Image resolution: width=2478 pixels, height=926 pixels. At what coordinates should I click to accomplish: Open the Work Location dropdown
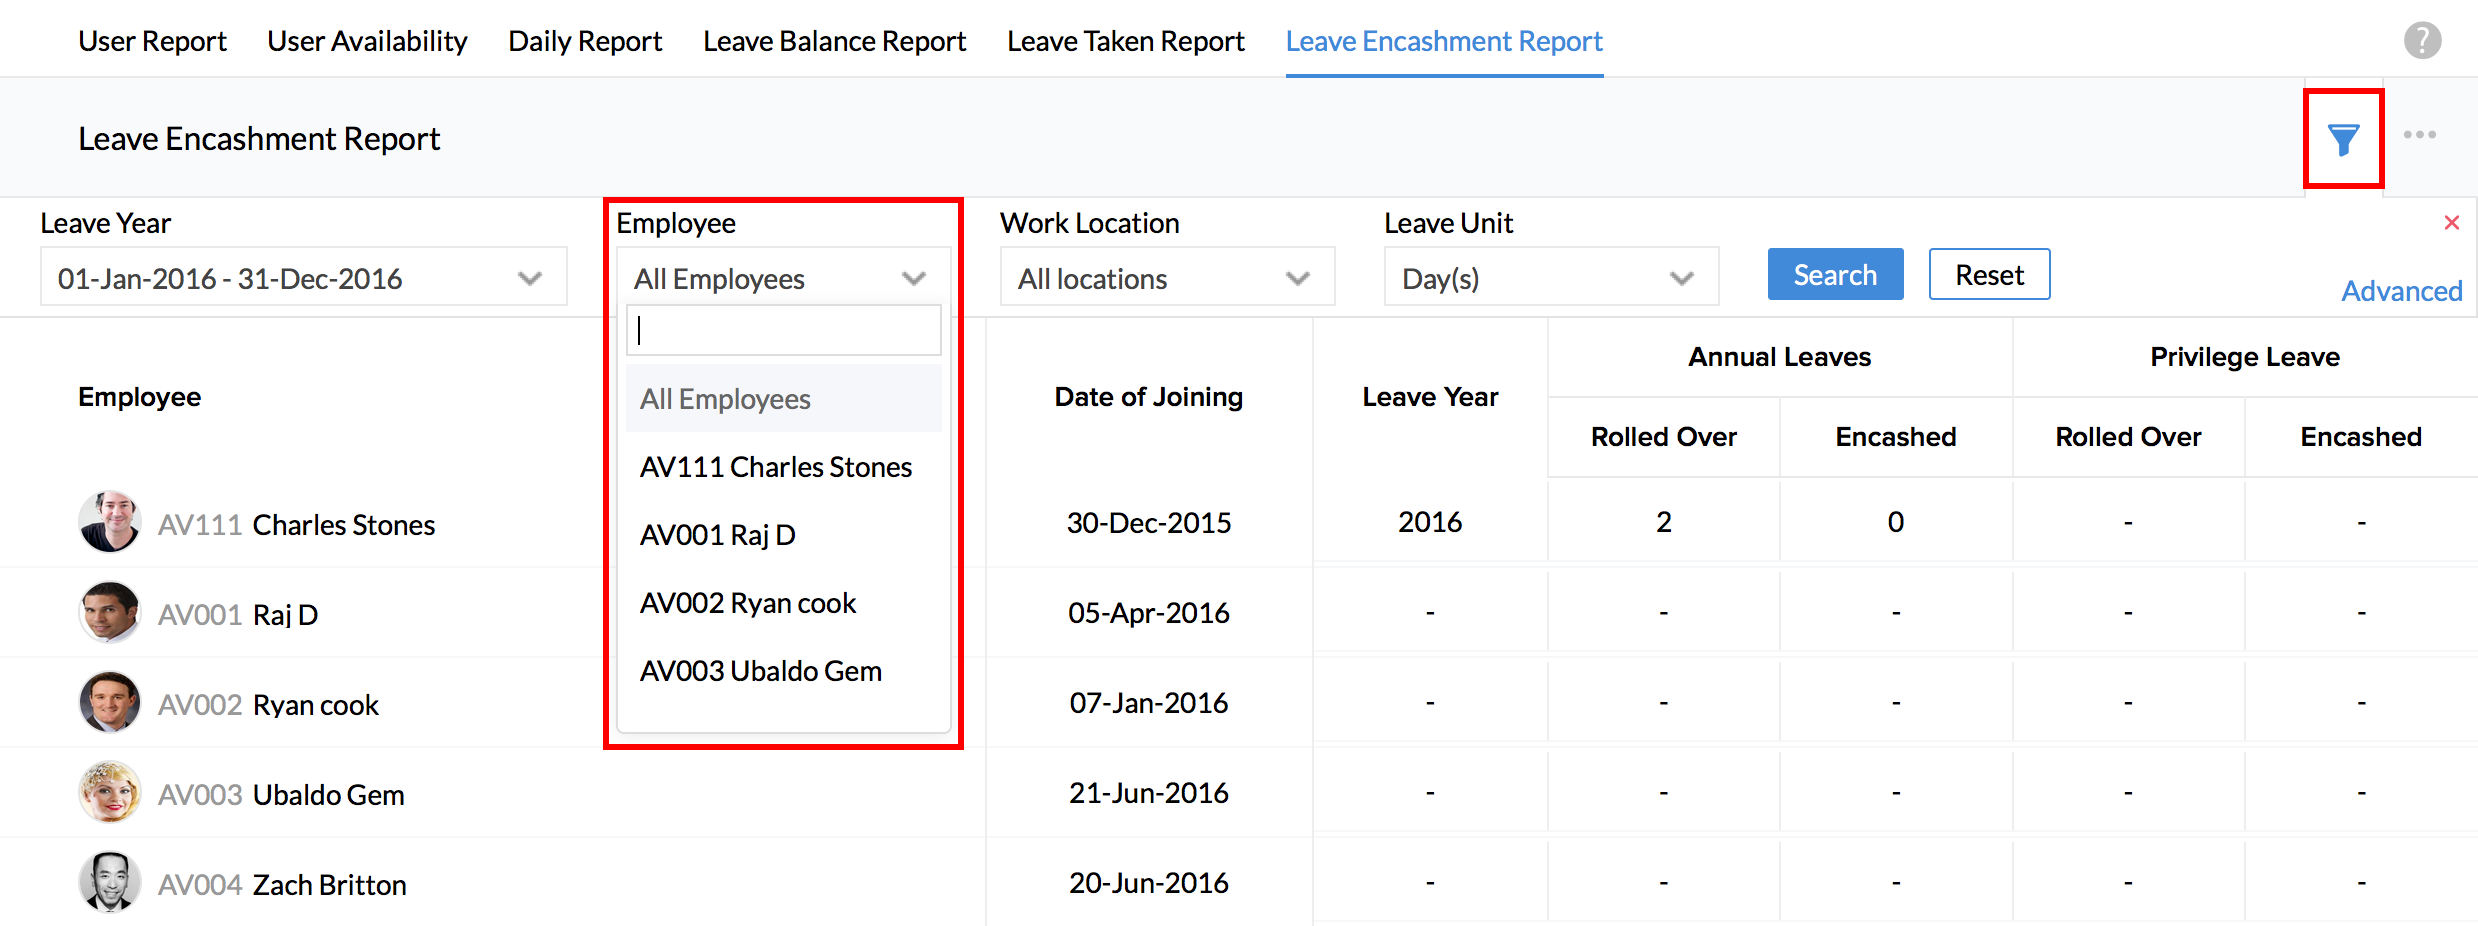coord(1166,278)
